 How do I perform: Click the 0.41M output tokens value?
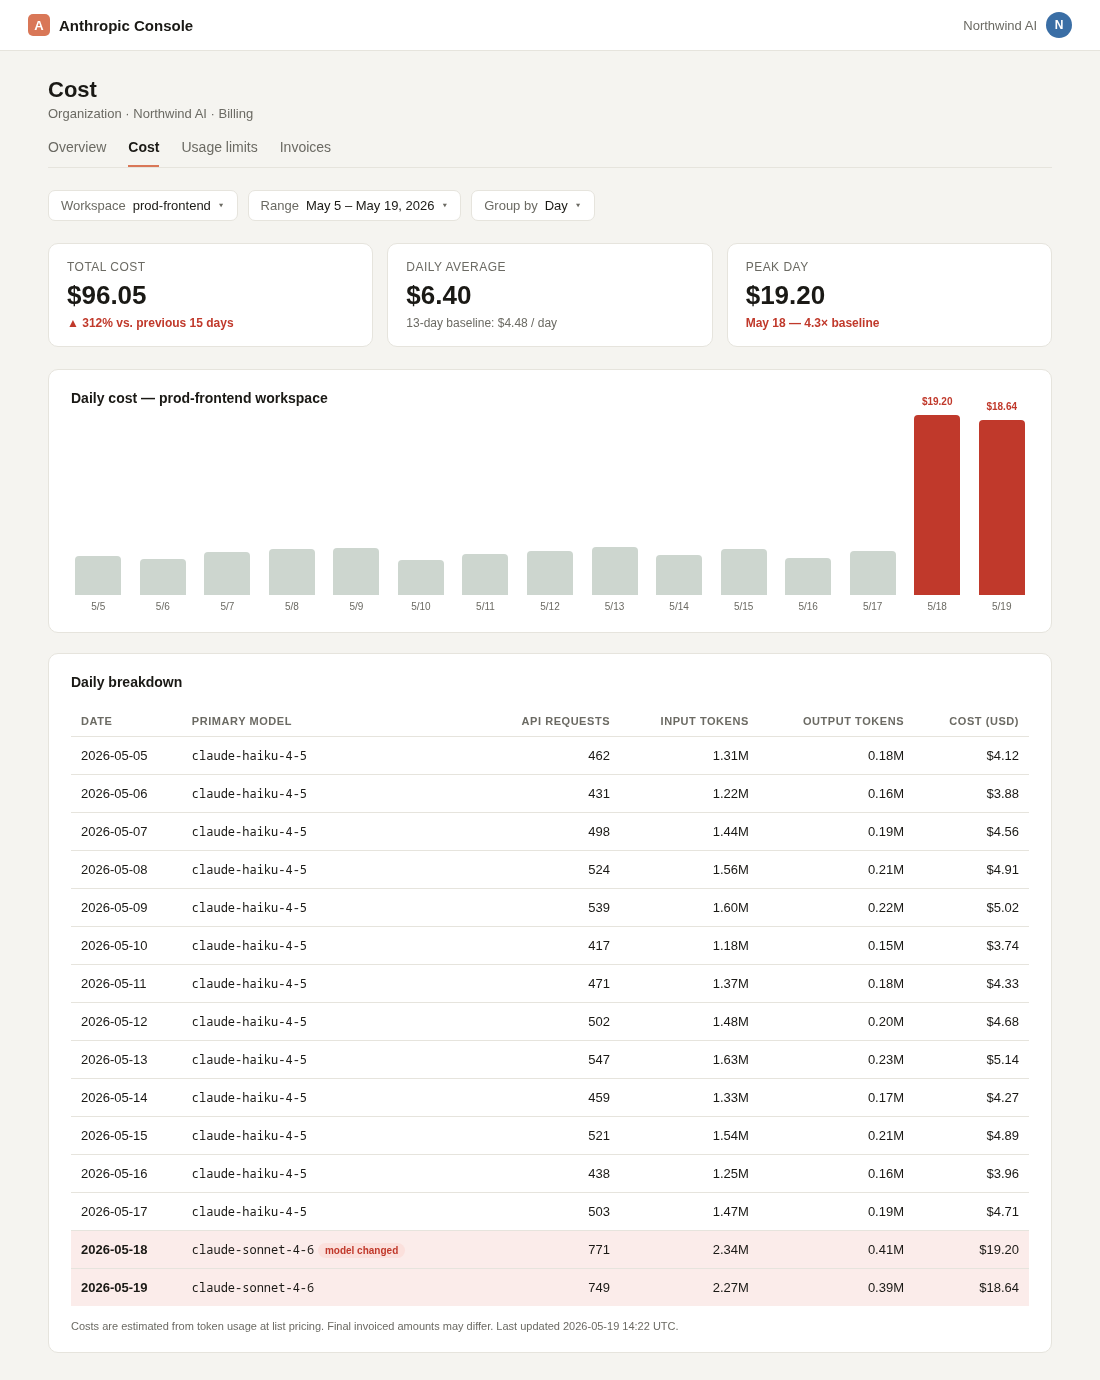click(886, 1250)
